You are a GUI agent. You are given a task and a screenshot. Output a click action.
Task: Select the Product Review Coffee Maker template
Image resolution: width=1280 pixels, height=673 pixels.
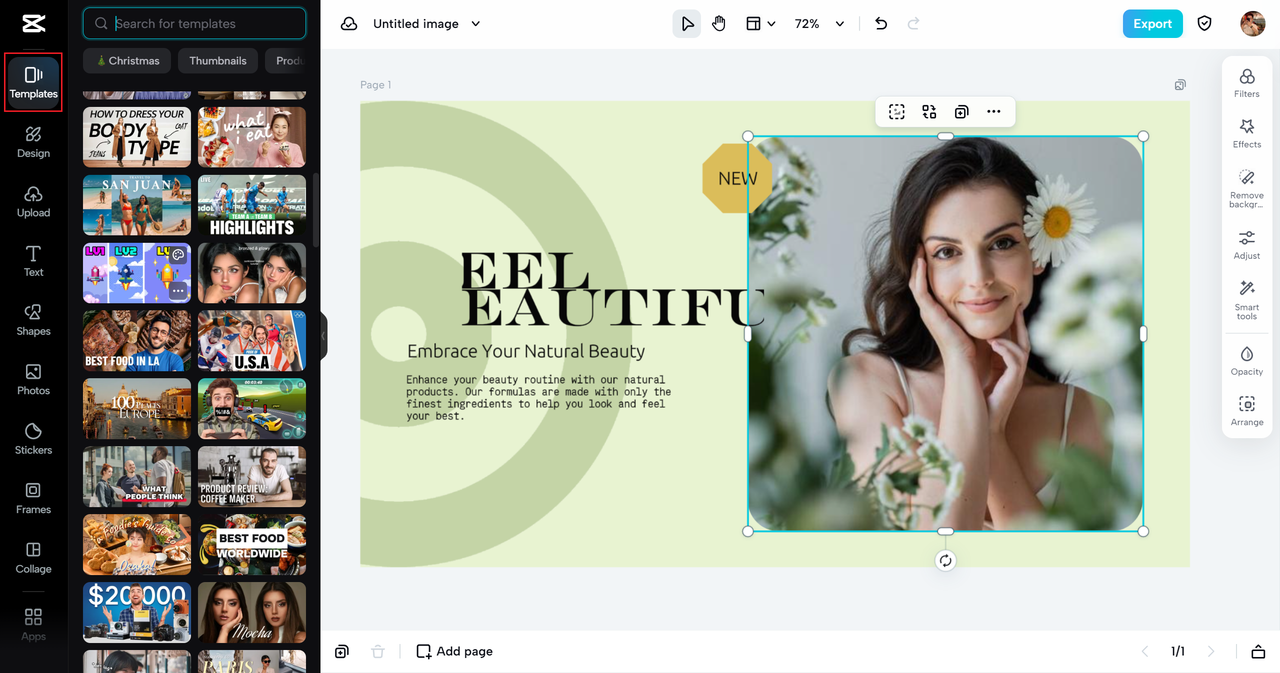(x=252, y=477)
